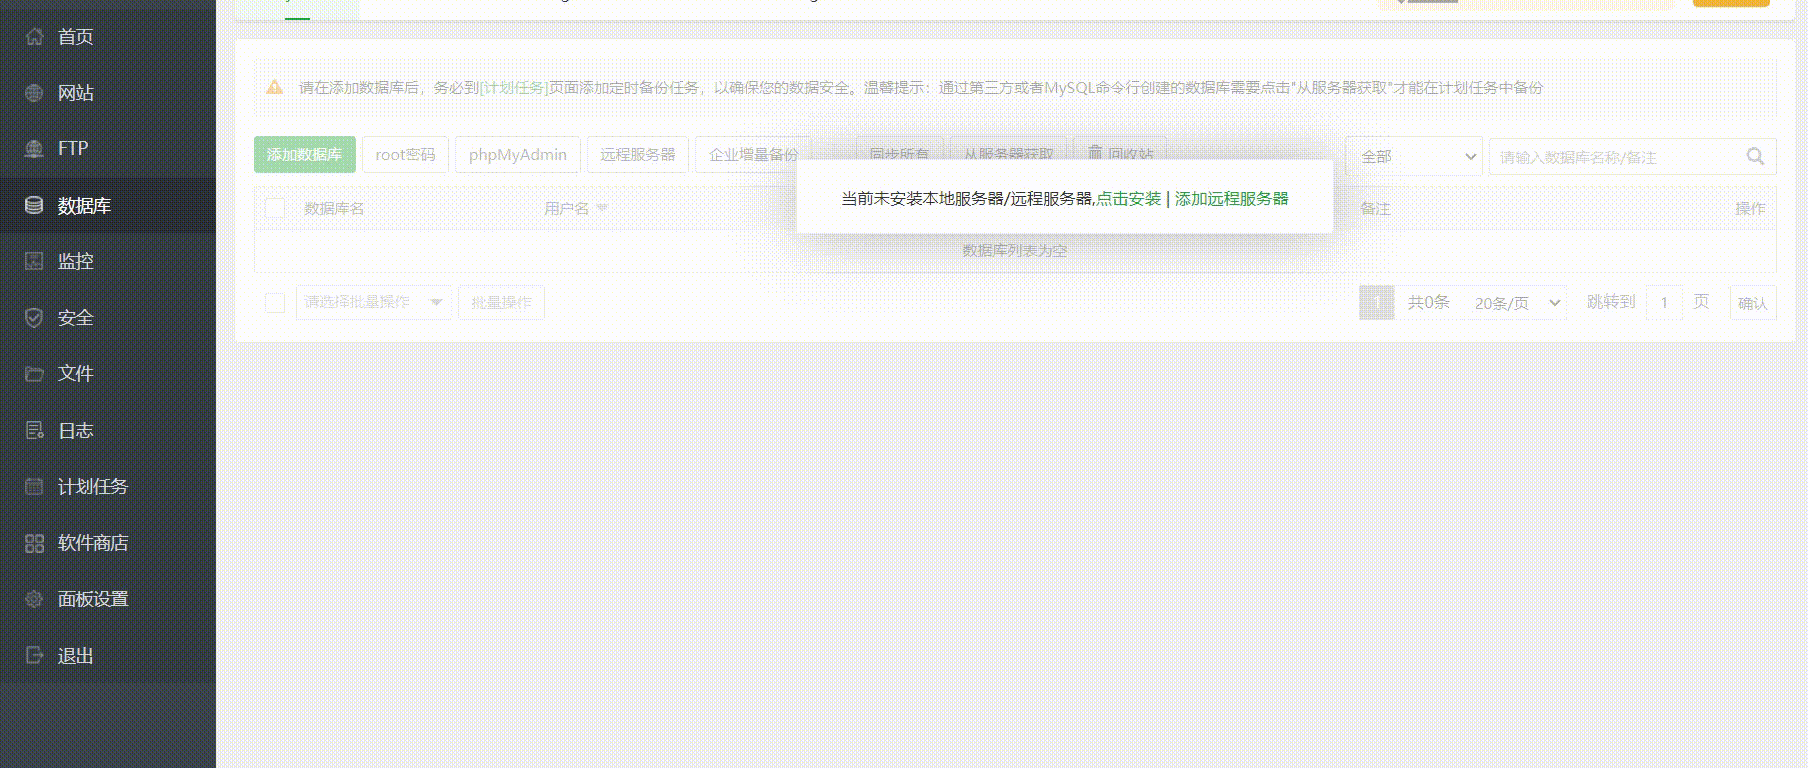Click the 操作 column header

click(x=1750, y=208)
